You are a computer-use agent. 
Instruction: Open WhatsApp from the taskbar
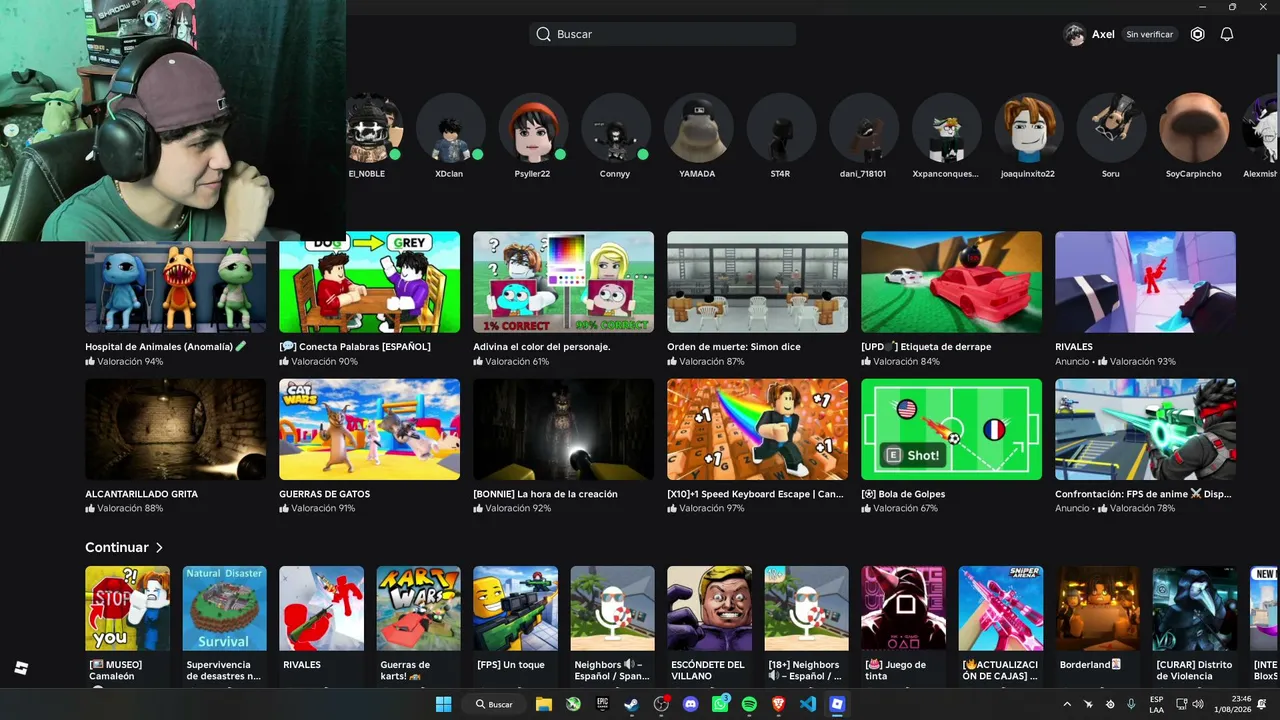(x=720, y=704)
